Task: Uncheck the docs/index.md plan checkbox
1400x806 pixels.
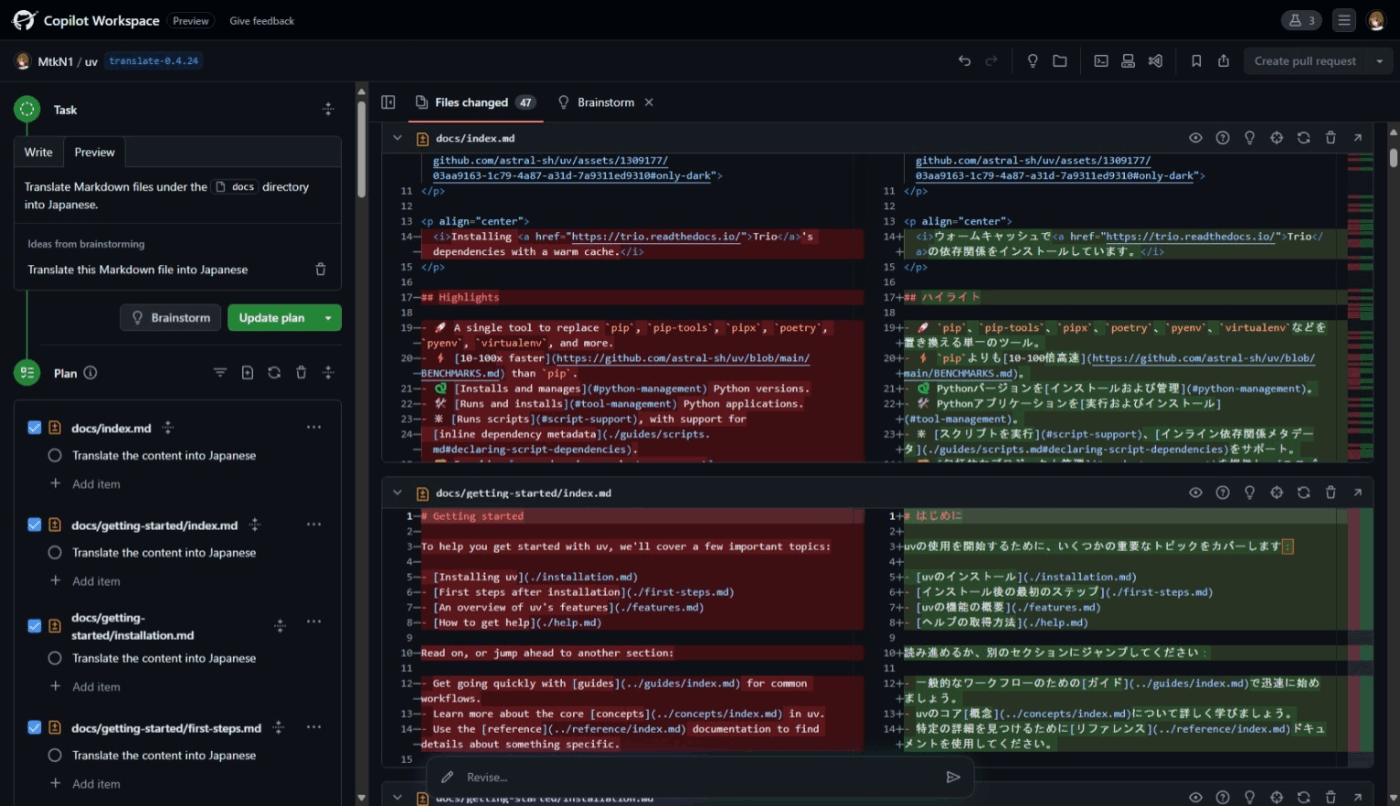Action: point(34,427)
